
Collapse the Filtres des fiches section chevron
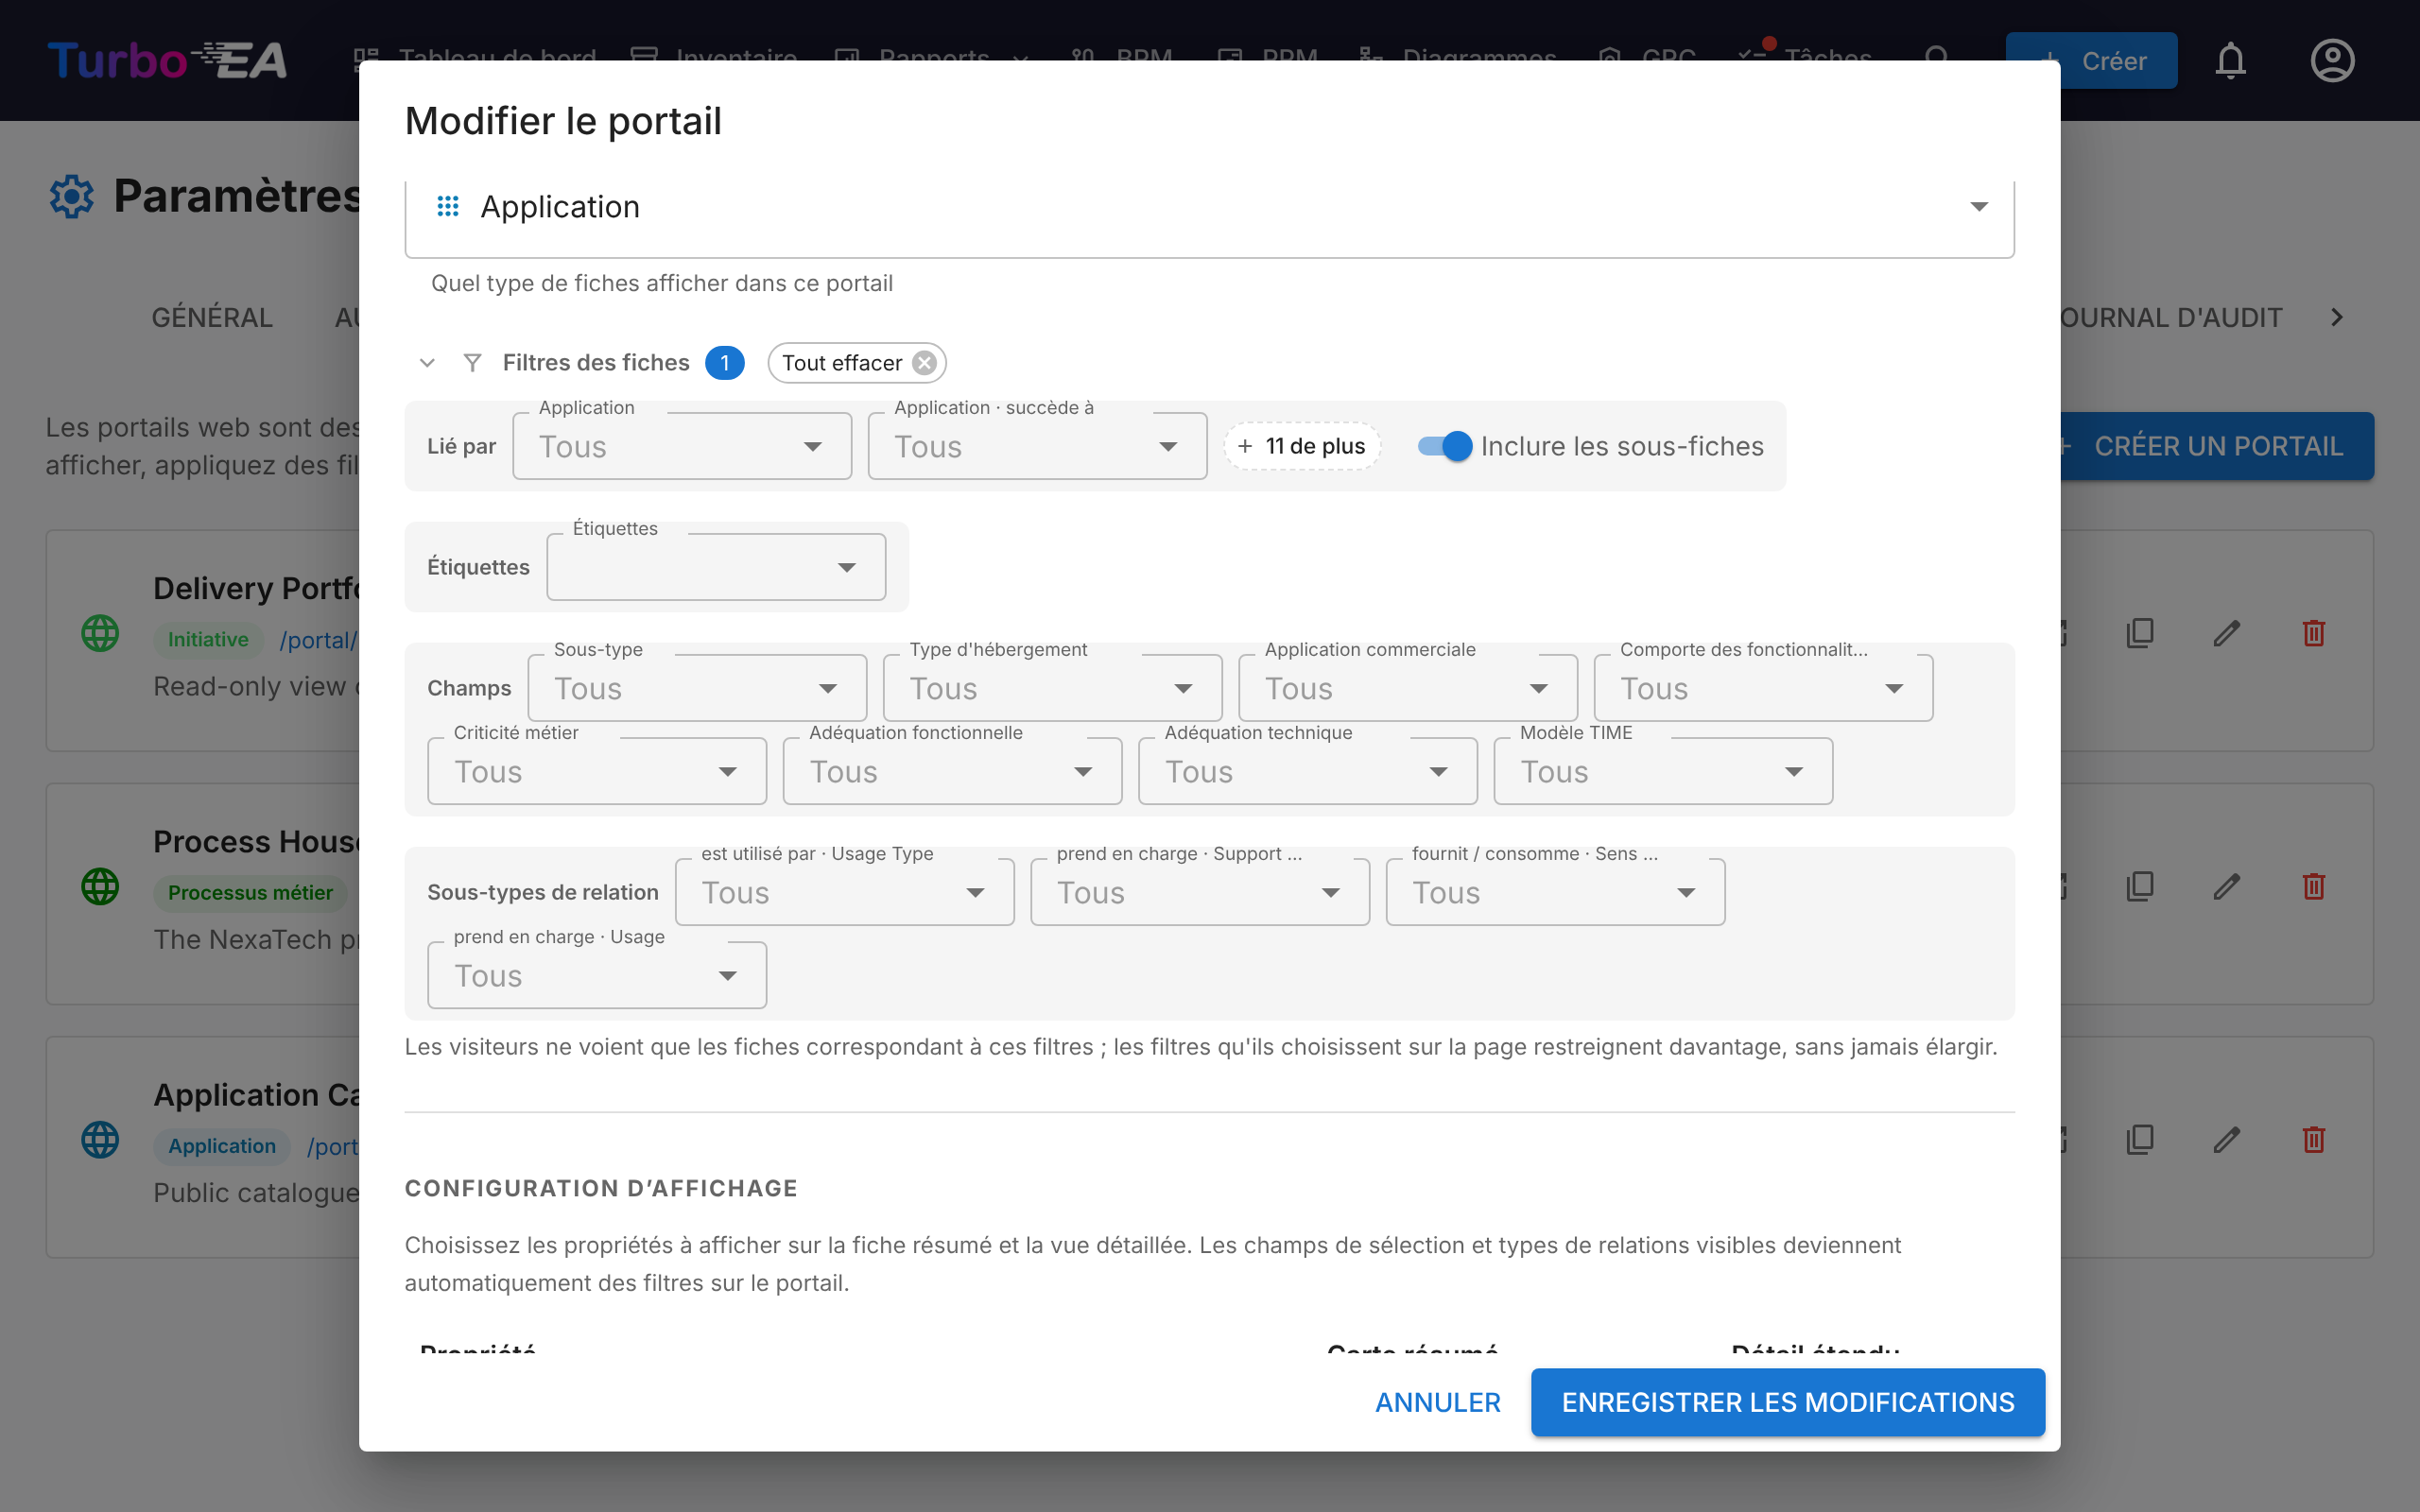tap(427, 363)
